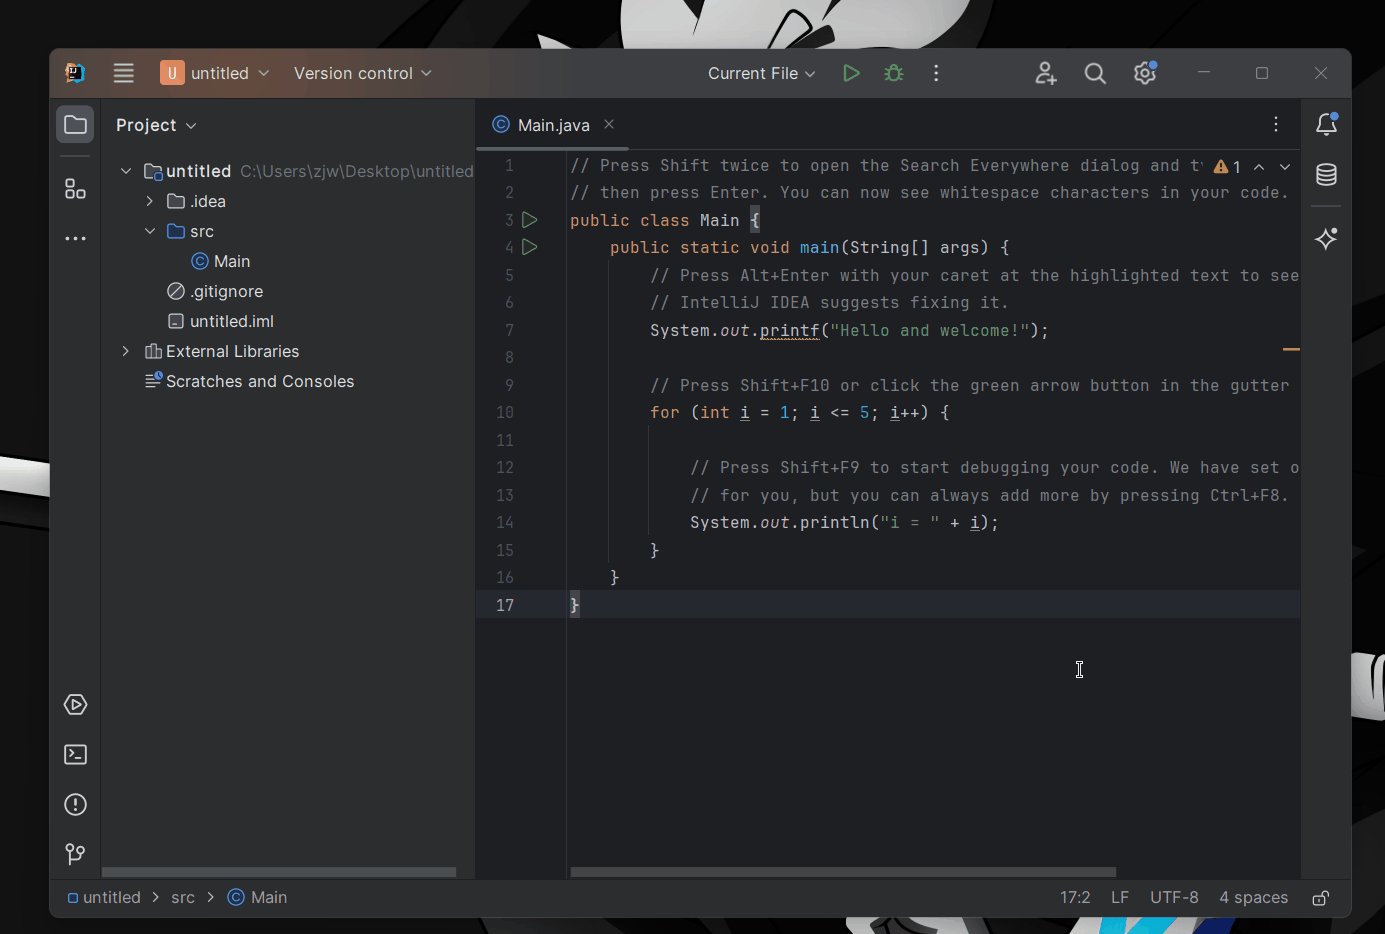Open the Project view selector dropdown
1385x934 pixels.
(156, 125)
